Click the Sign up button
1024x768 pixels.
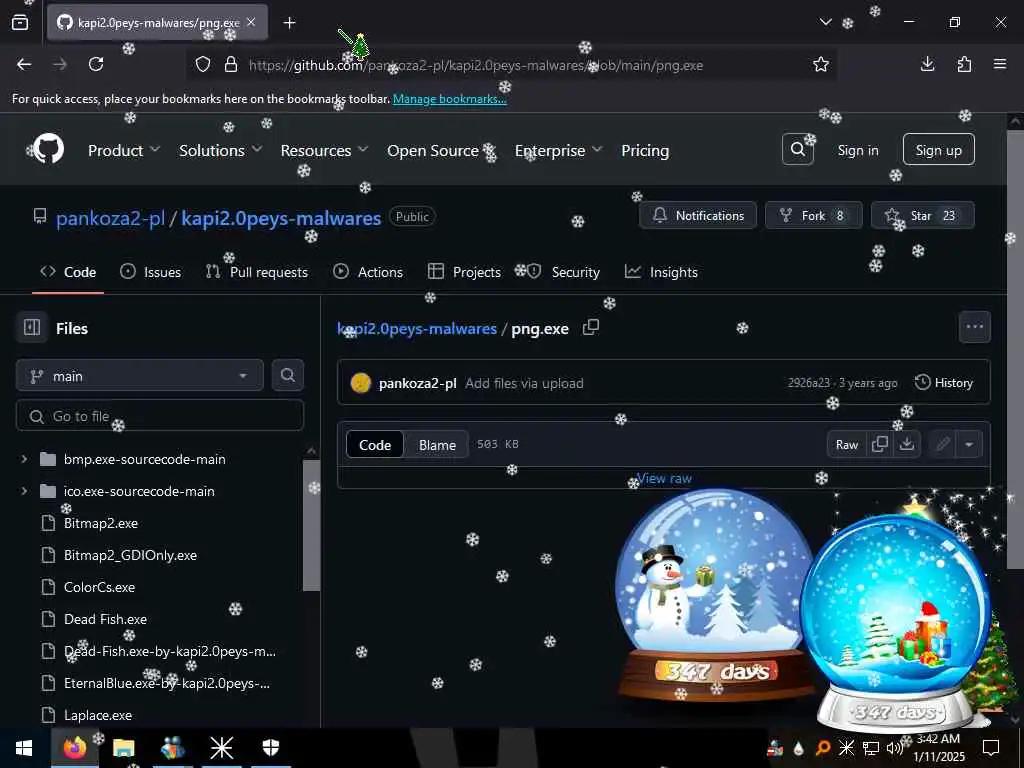[x=938, y=150]
